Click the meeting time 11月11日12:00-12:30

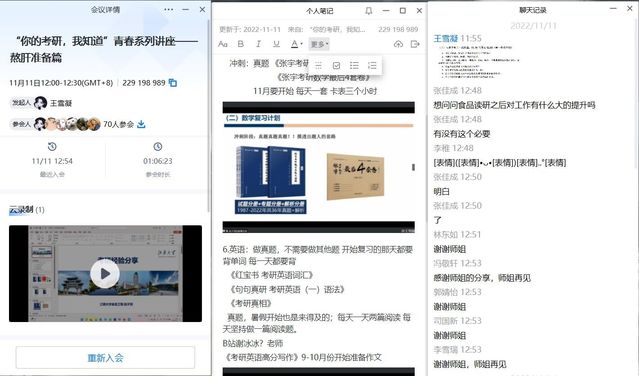pos(61,83)
